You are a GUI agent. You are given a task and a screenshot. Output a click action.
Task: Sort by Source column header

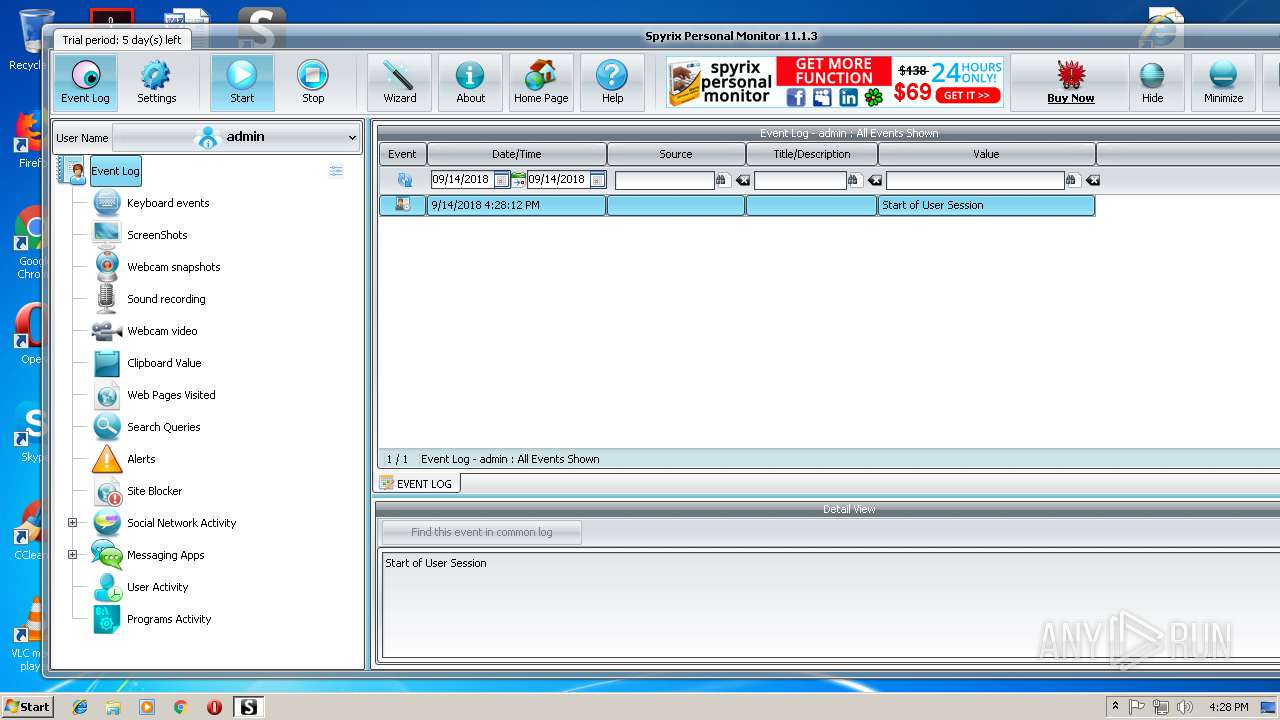(x=676, y=154)
